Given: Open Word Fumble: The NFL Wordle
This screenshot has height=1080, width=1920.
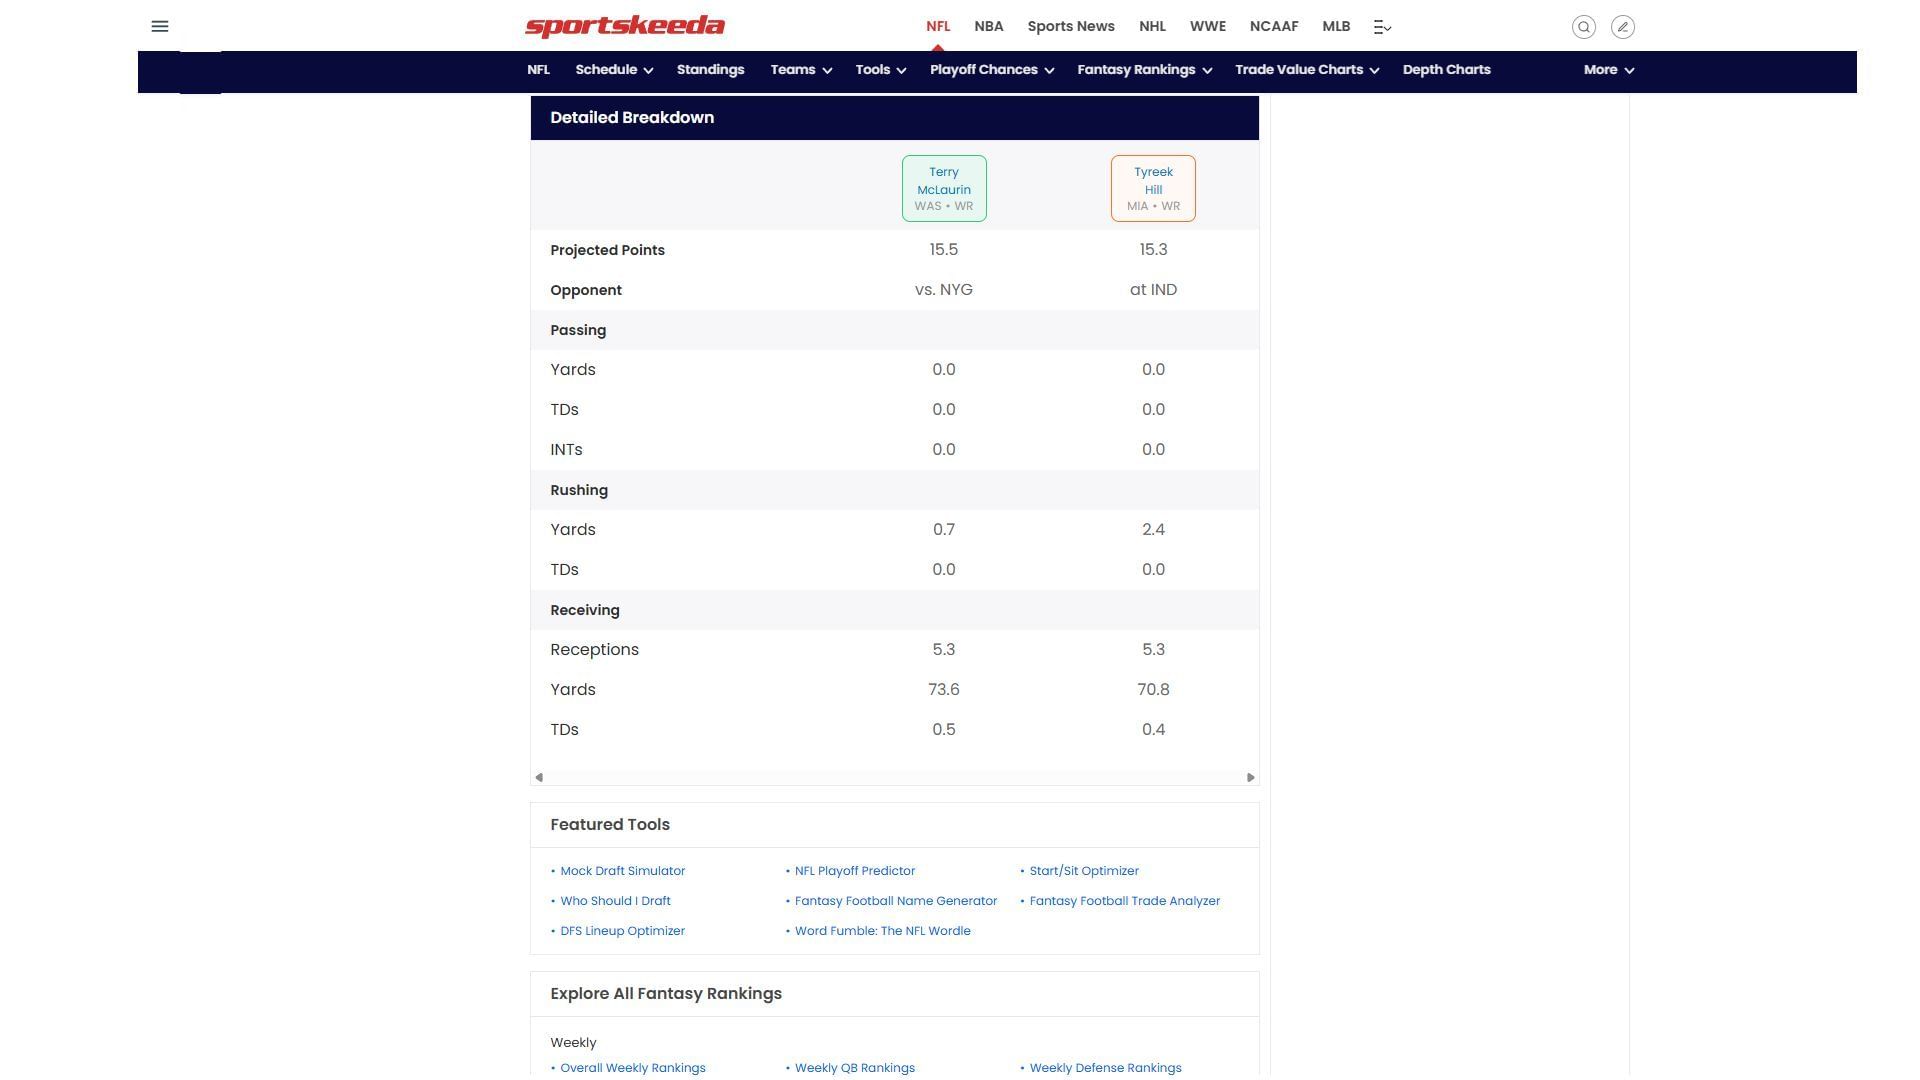Looking at the screenshot, I should [x=882, y=931].
